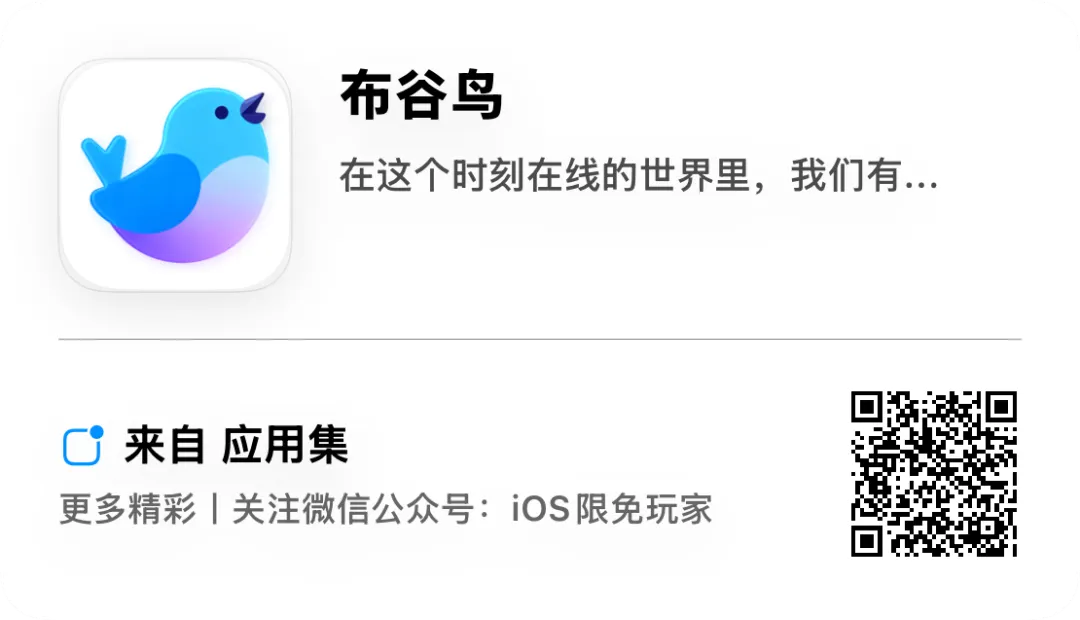This screenshot has width=1080, height=620.
Task: Expand the truncated description ellipsis
Action: coord(921,185)
